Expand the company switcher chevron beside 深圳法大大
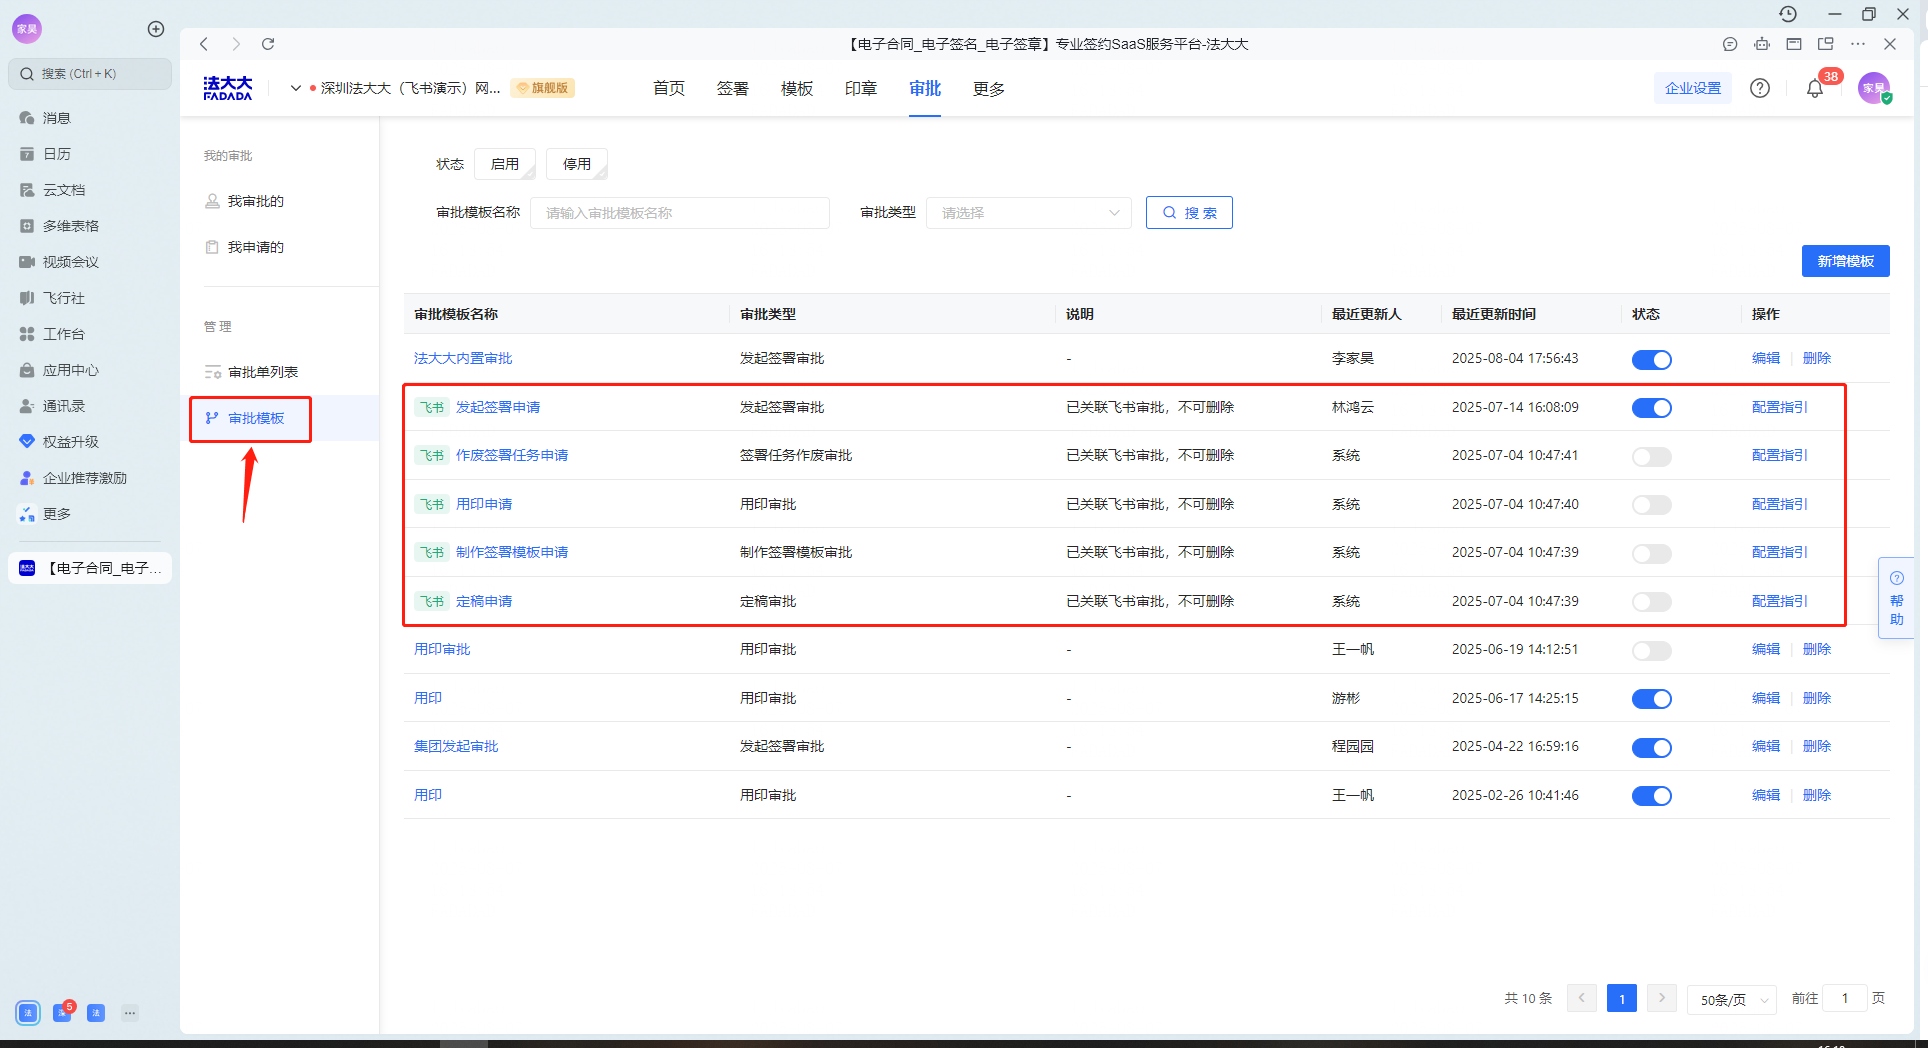This screenshot has width=1928, height=1048. (296, 88)
